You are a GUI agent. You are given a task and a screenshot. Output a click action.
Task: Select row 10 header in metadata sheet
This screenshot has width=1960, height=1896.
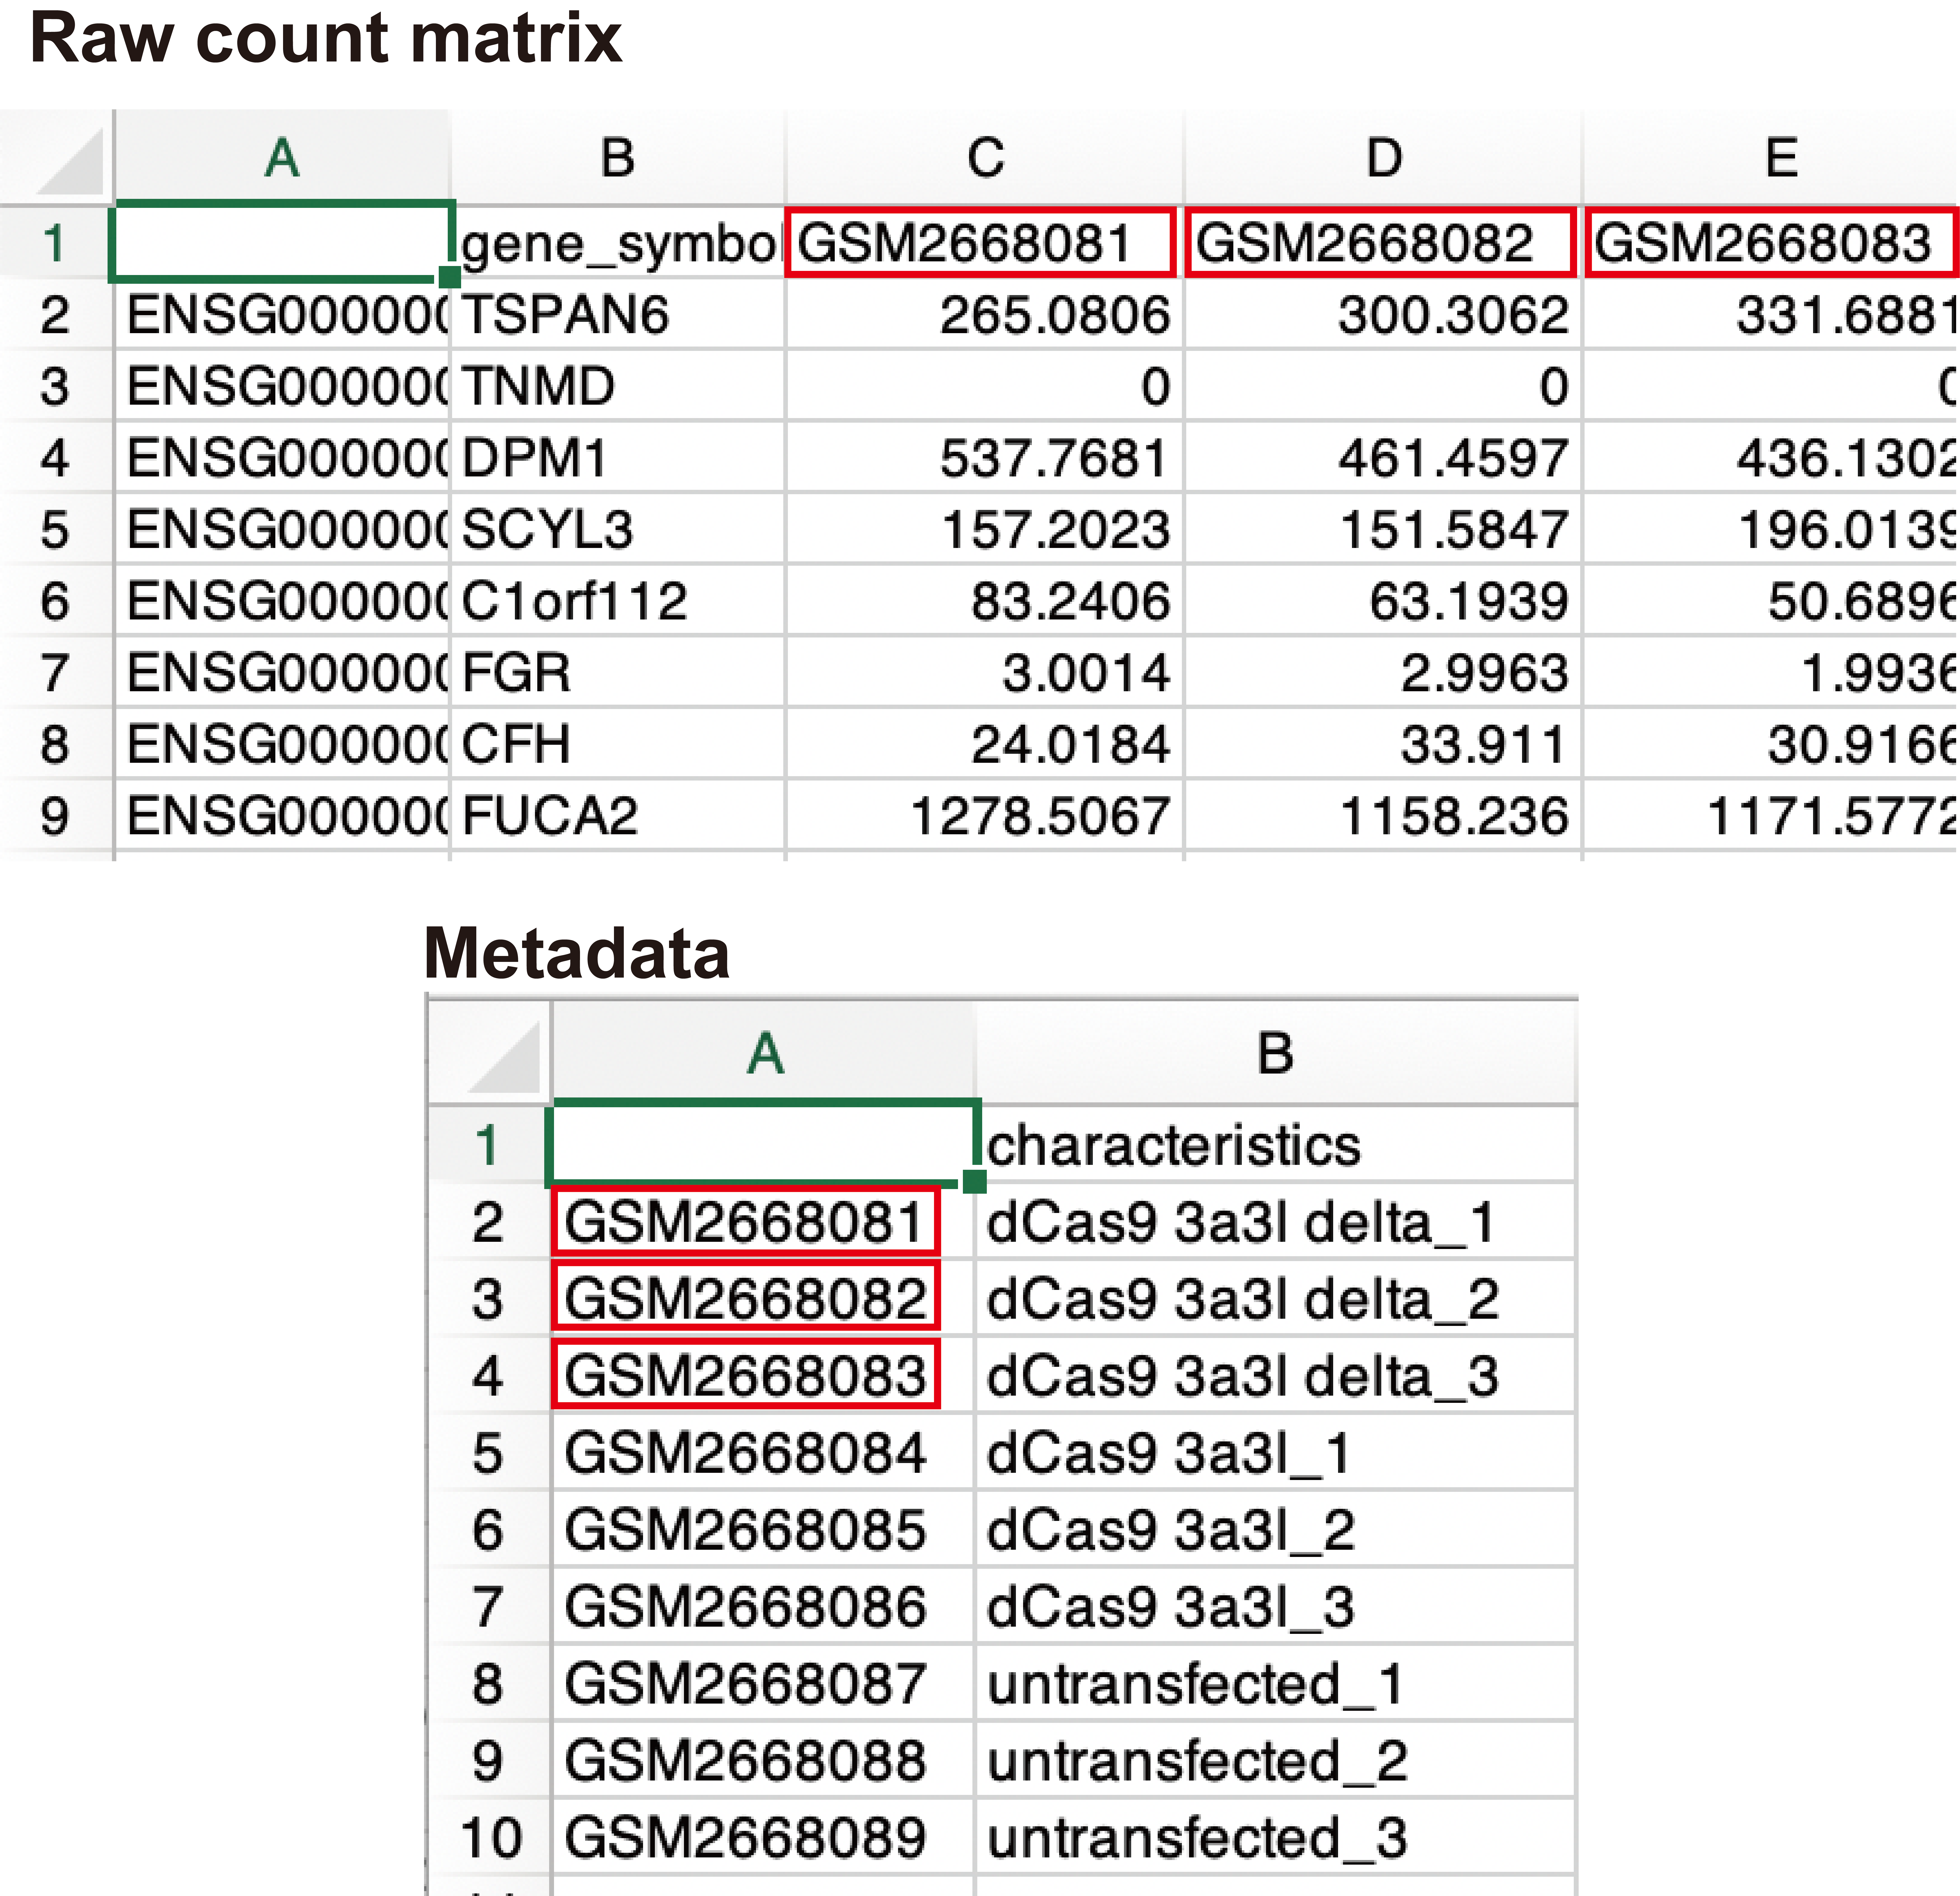tap(490, 1838)
